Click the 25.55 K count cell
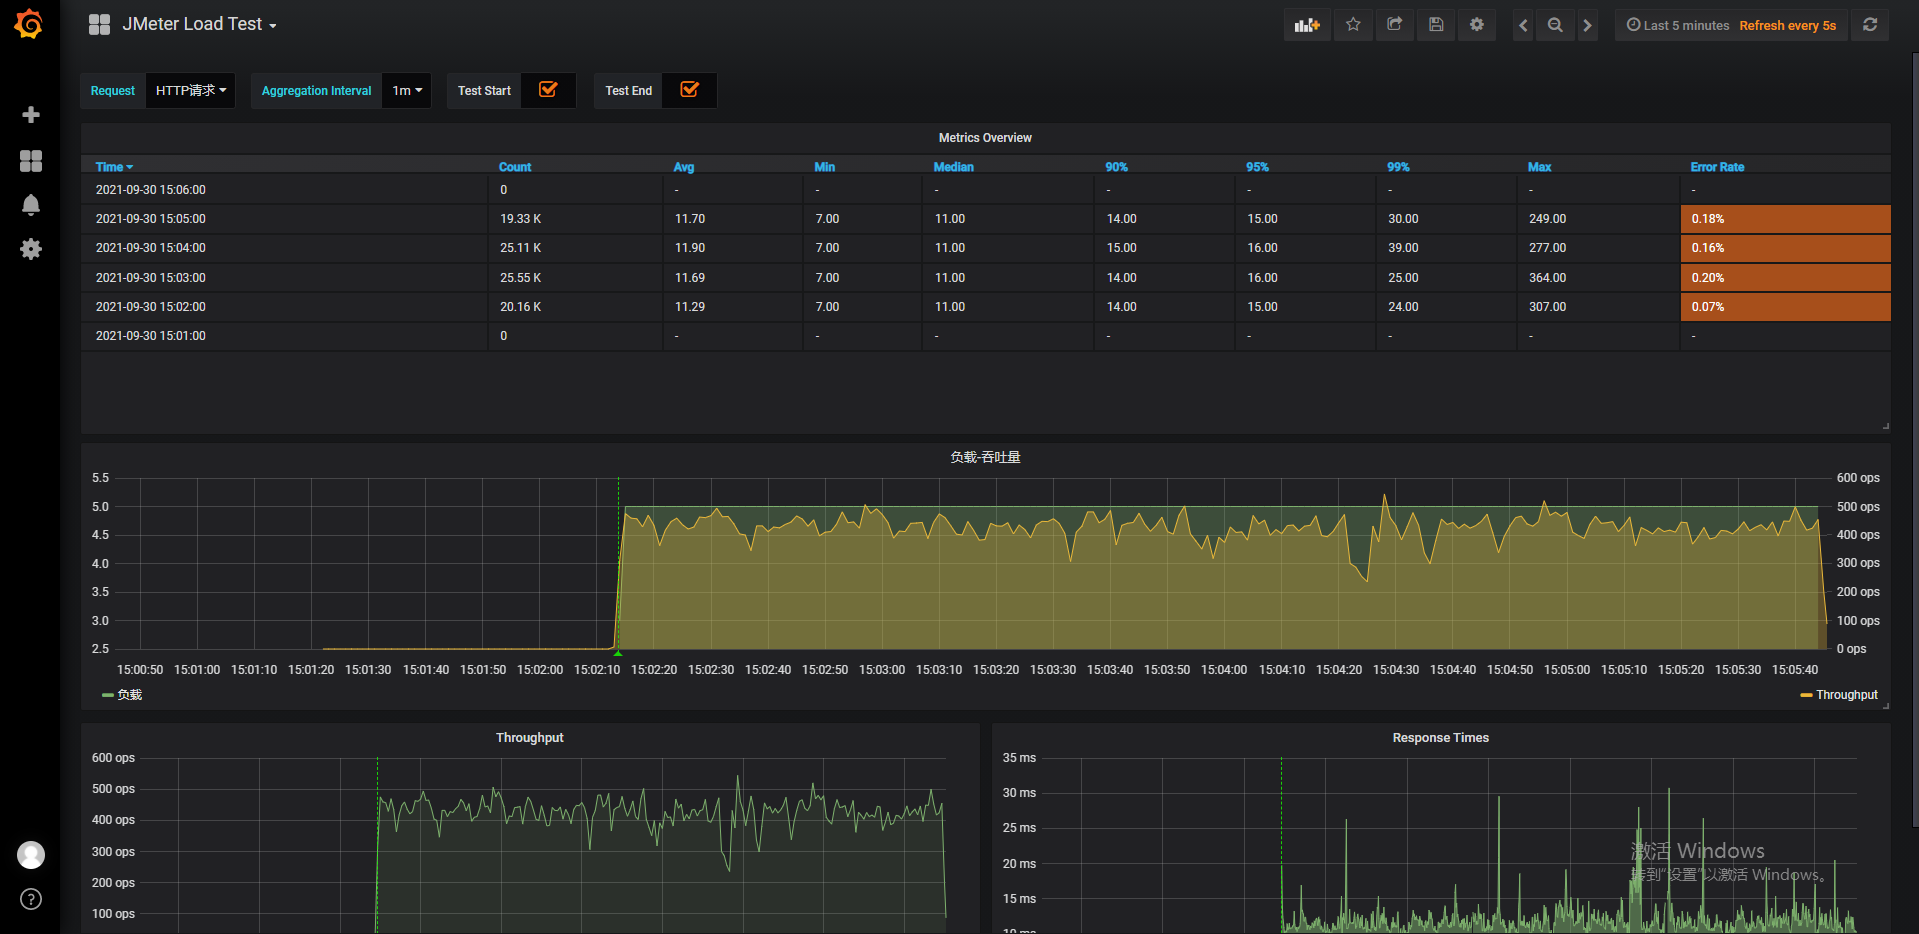Image resolution: width=1919 pixels, height=934 pixels. (575, 278)
